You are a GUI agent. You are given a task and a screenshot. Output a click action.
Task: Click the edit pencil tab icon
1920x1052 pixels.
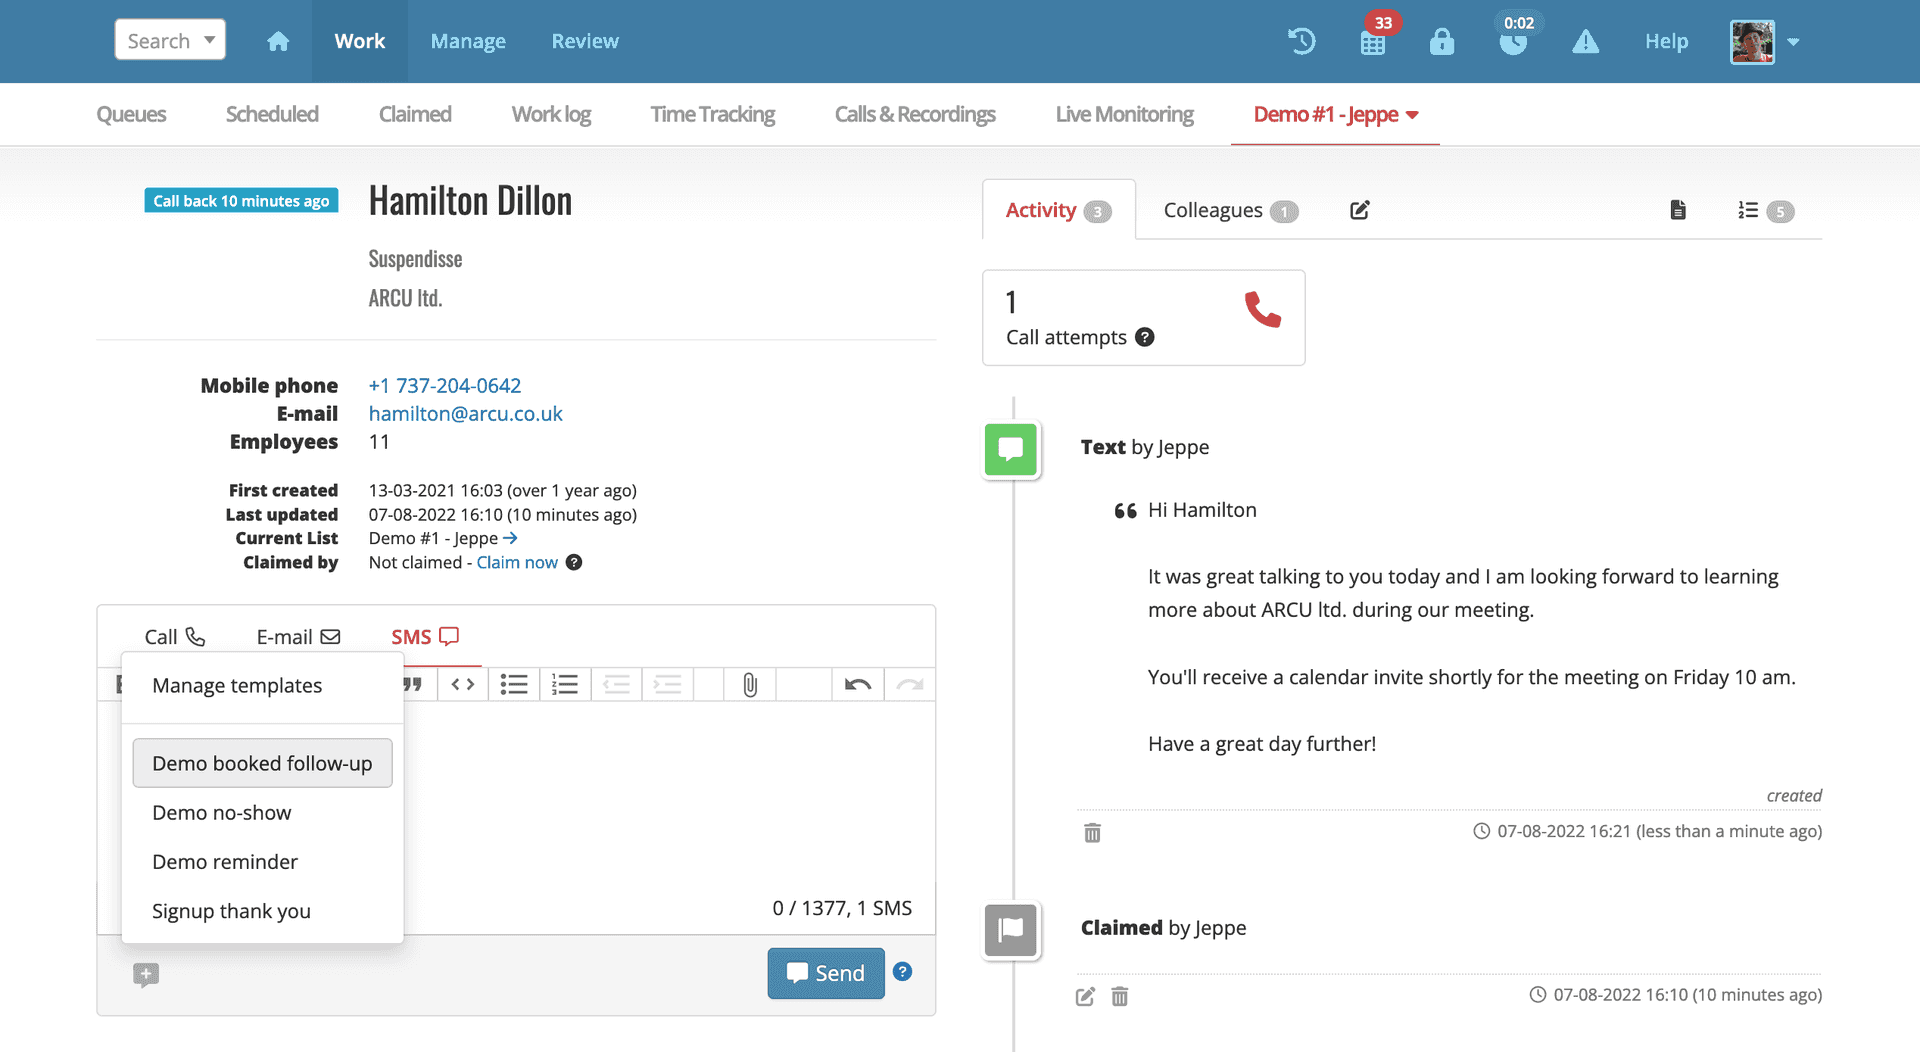(x=1359, y=210)
